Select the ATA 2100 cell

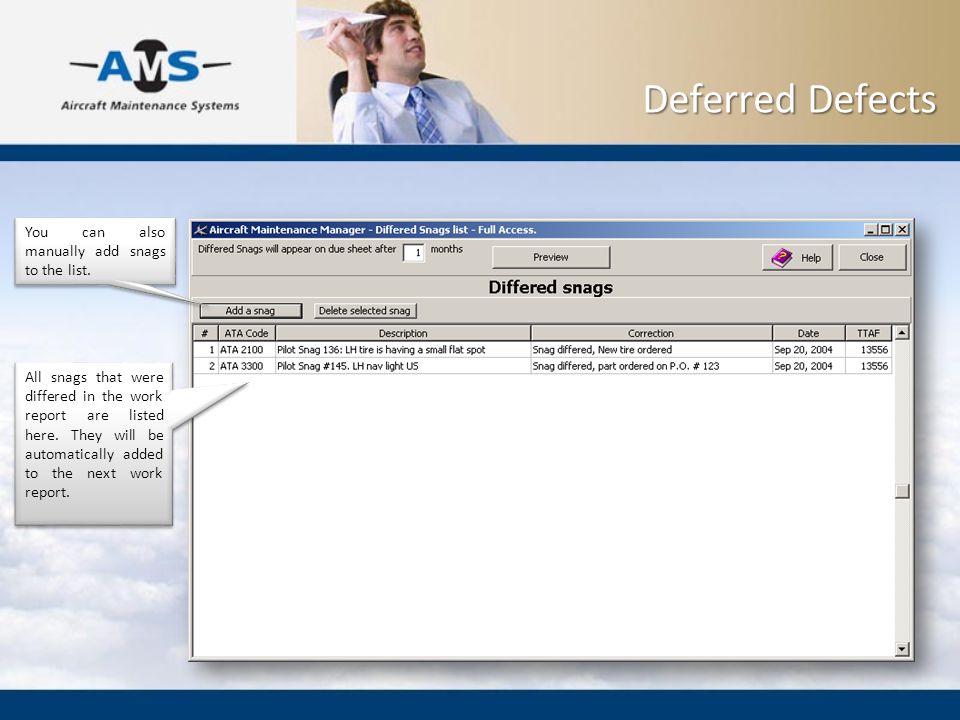247,350
